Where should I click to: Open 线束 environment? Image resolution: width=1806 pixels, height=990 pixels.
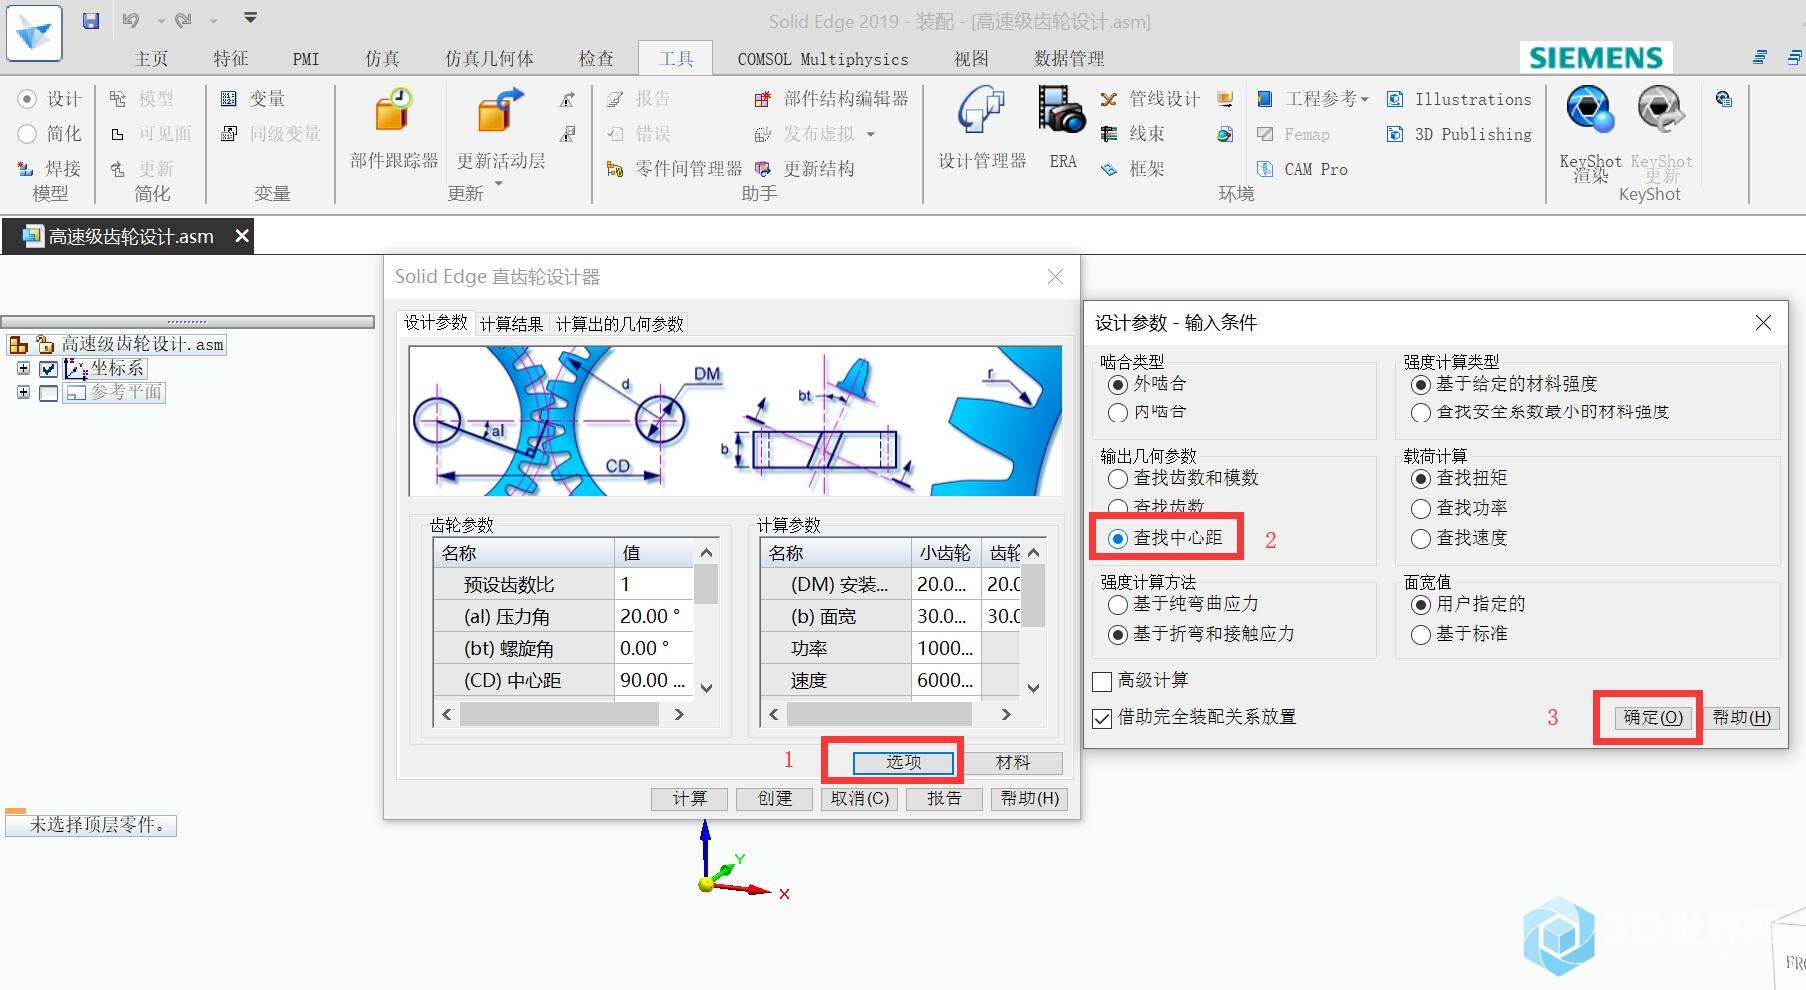pyautogui.click(x=1133, y=134)
